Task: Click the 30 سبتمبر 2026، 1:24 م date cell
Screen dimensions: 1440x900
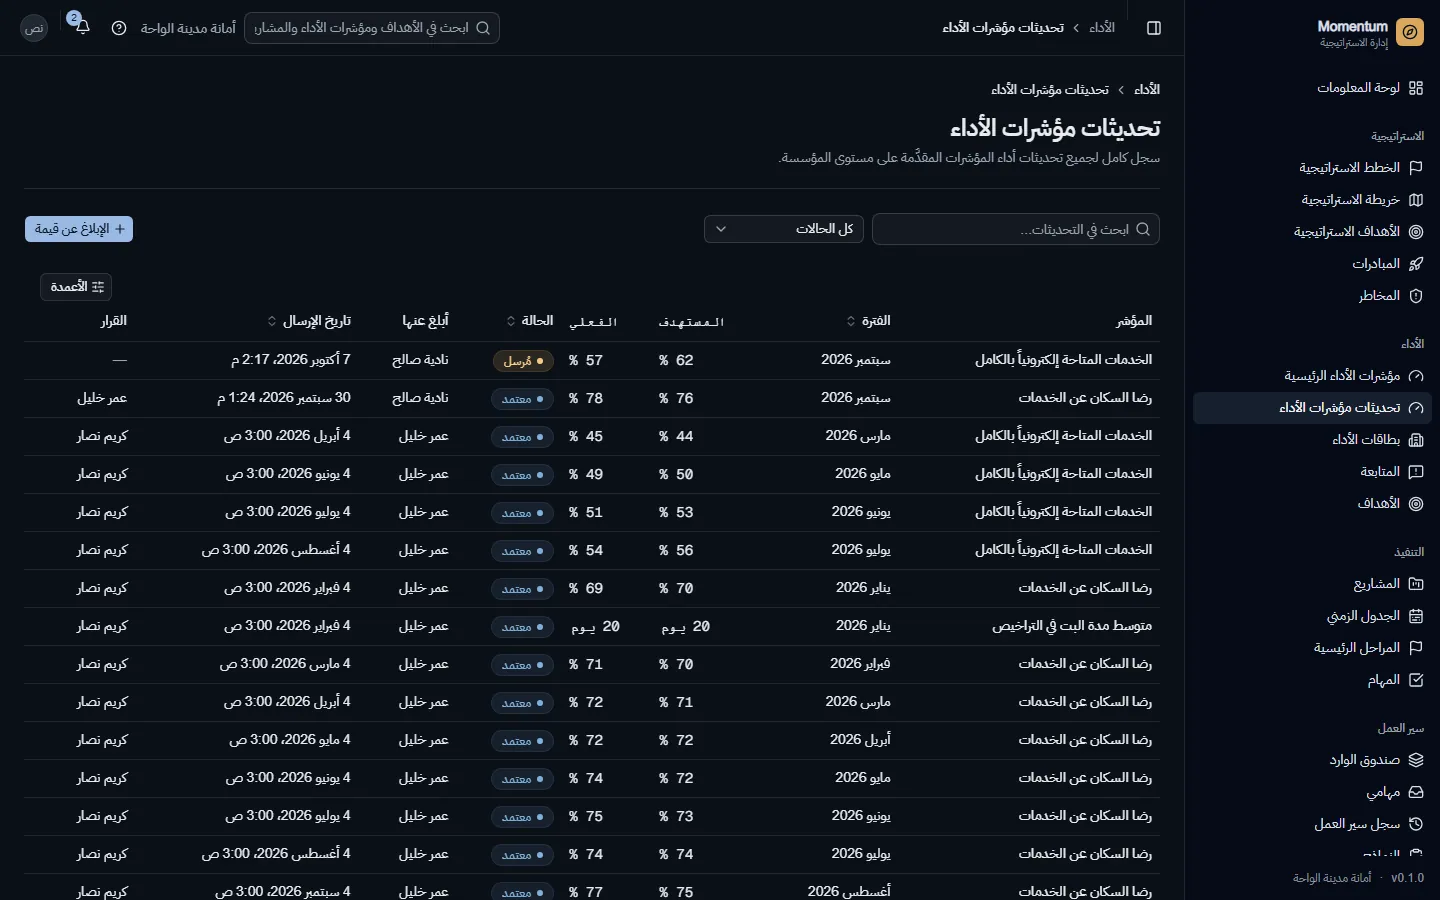Action: click(284, 398)
